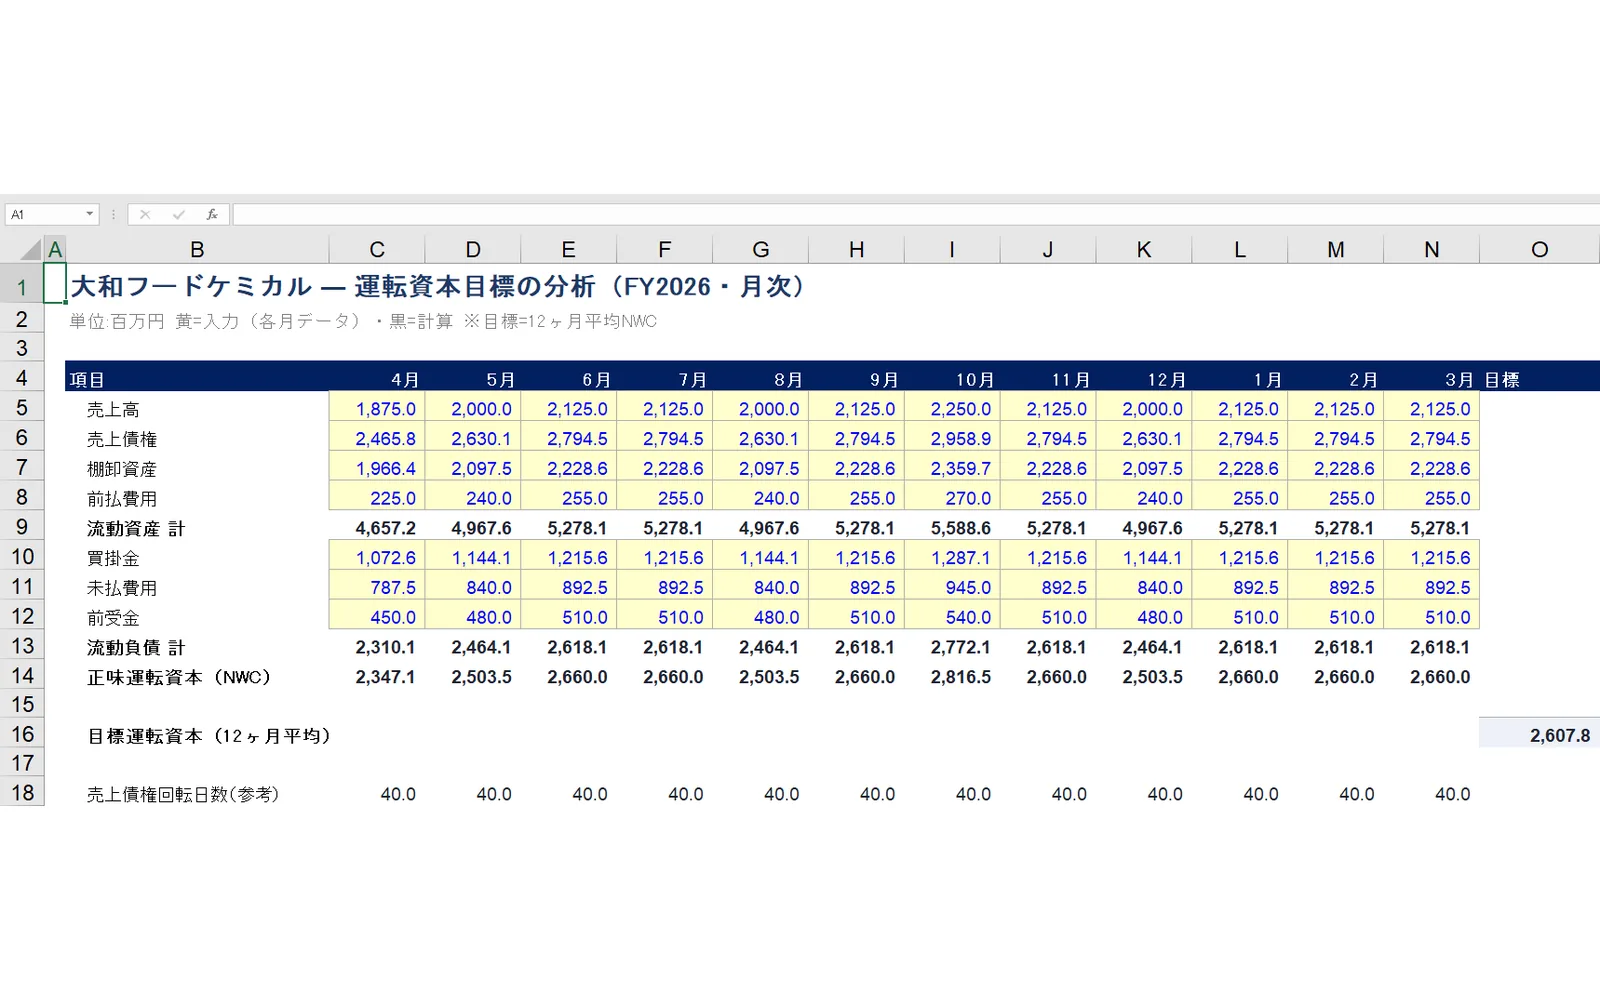Click the 4月 NWC cell 2,347.1

coord(377,677)
